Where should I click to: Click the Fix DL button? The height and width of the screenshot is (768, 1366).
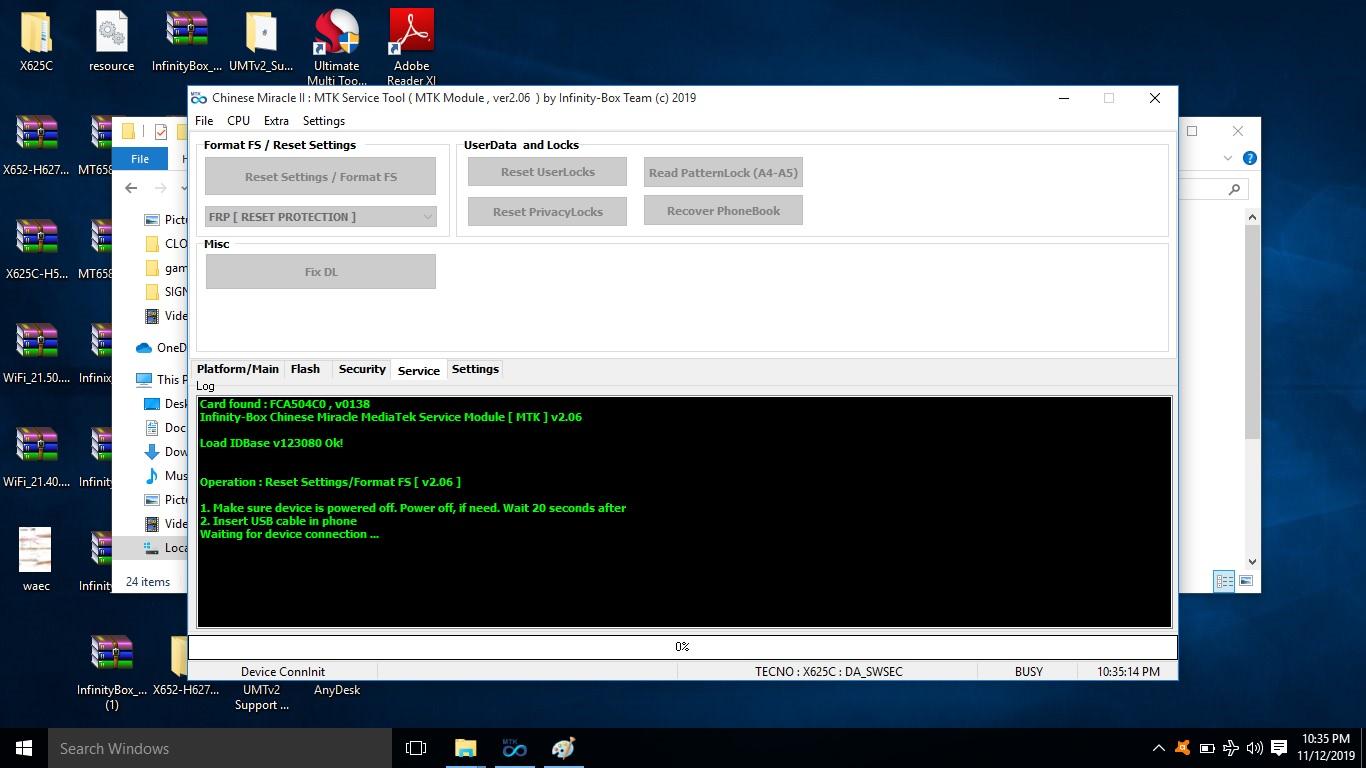tap(320, 271)
